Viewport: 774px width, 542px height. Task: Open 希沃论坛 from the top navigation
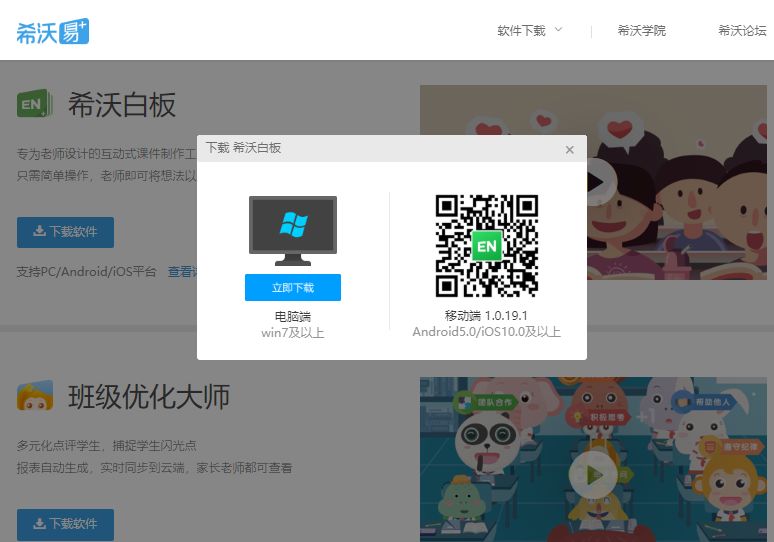[x=741, y=31]
